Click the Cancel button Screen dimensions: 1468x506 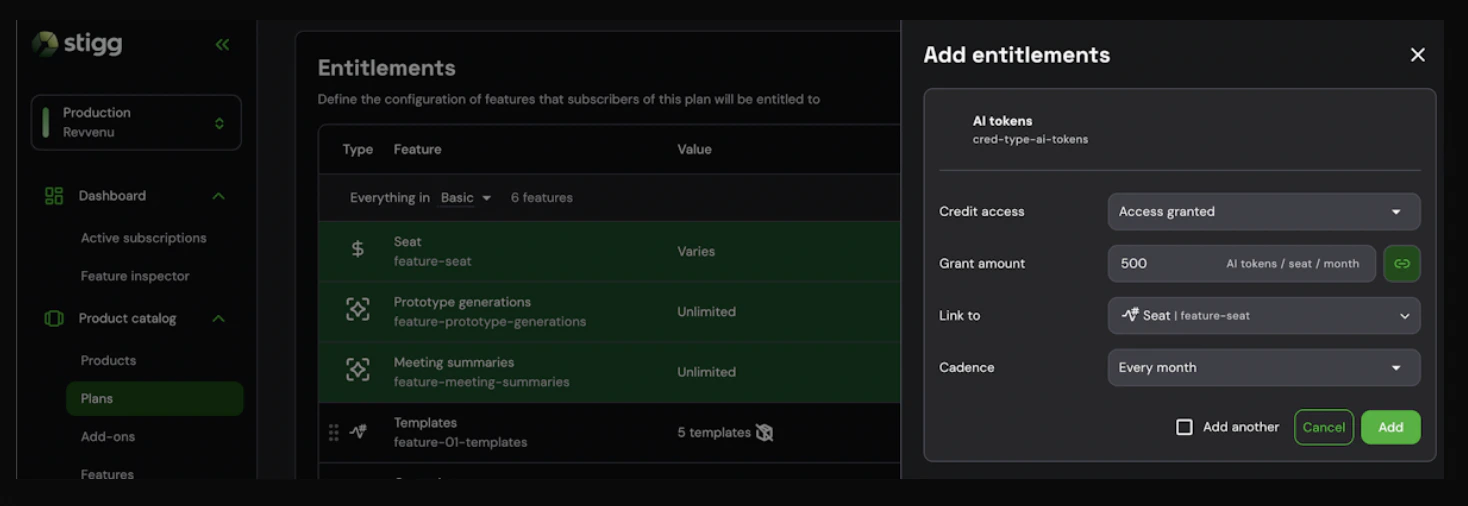[x=1323, y=427]
